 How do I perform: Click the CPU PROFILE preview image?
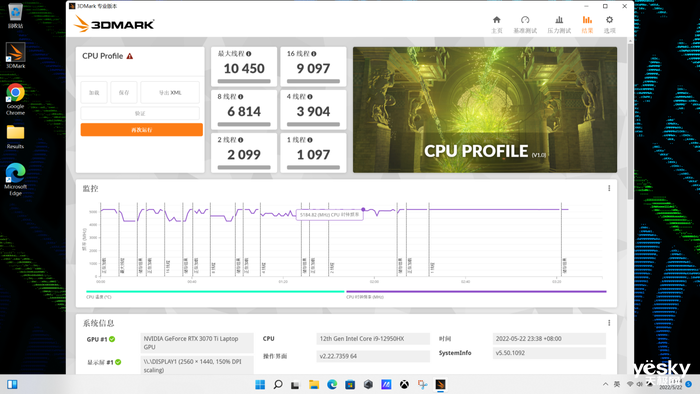pos(485,110)
